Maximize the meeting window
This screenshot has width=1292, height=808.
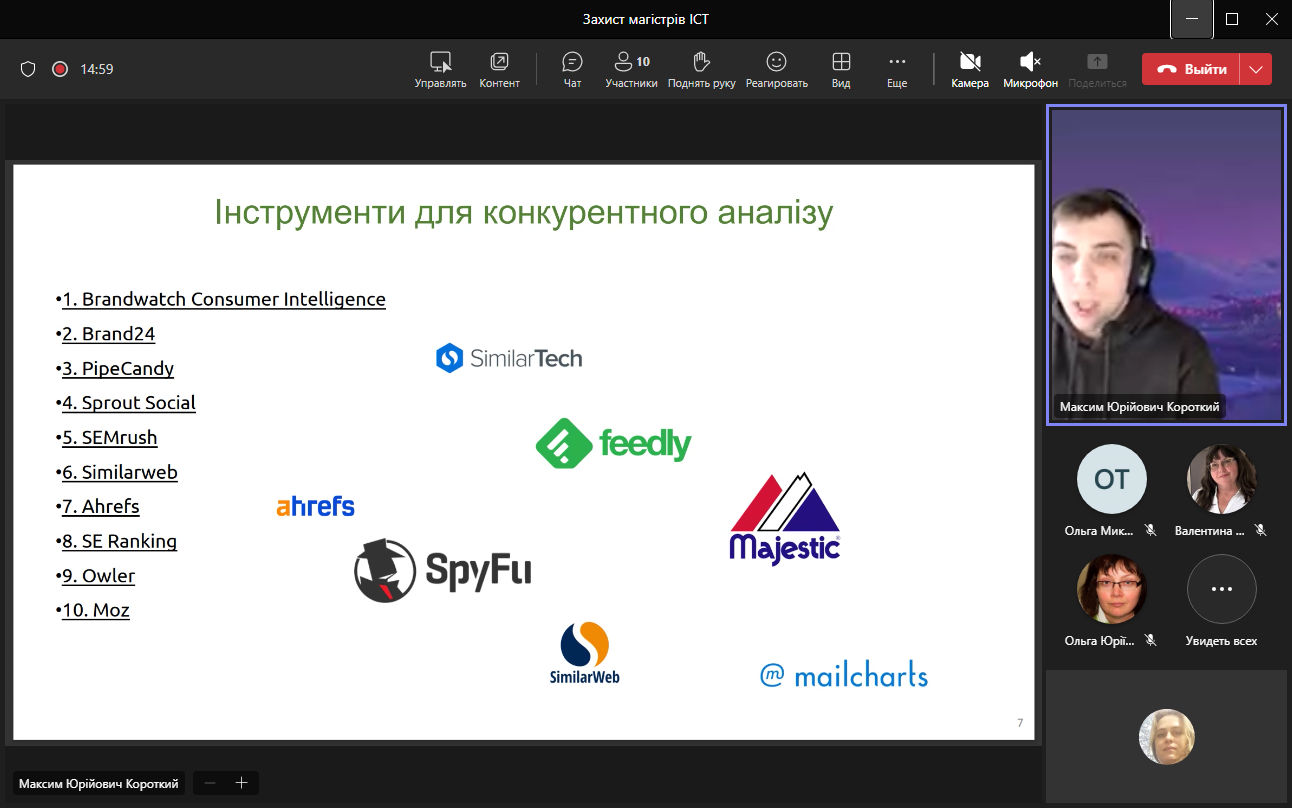click(x=1232, y=19)
